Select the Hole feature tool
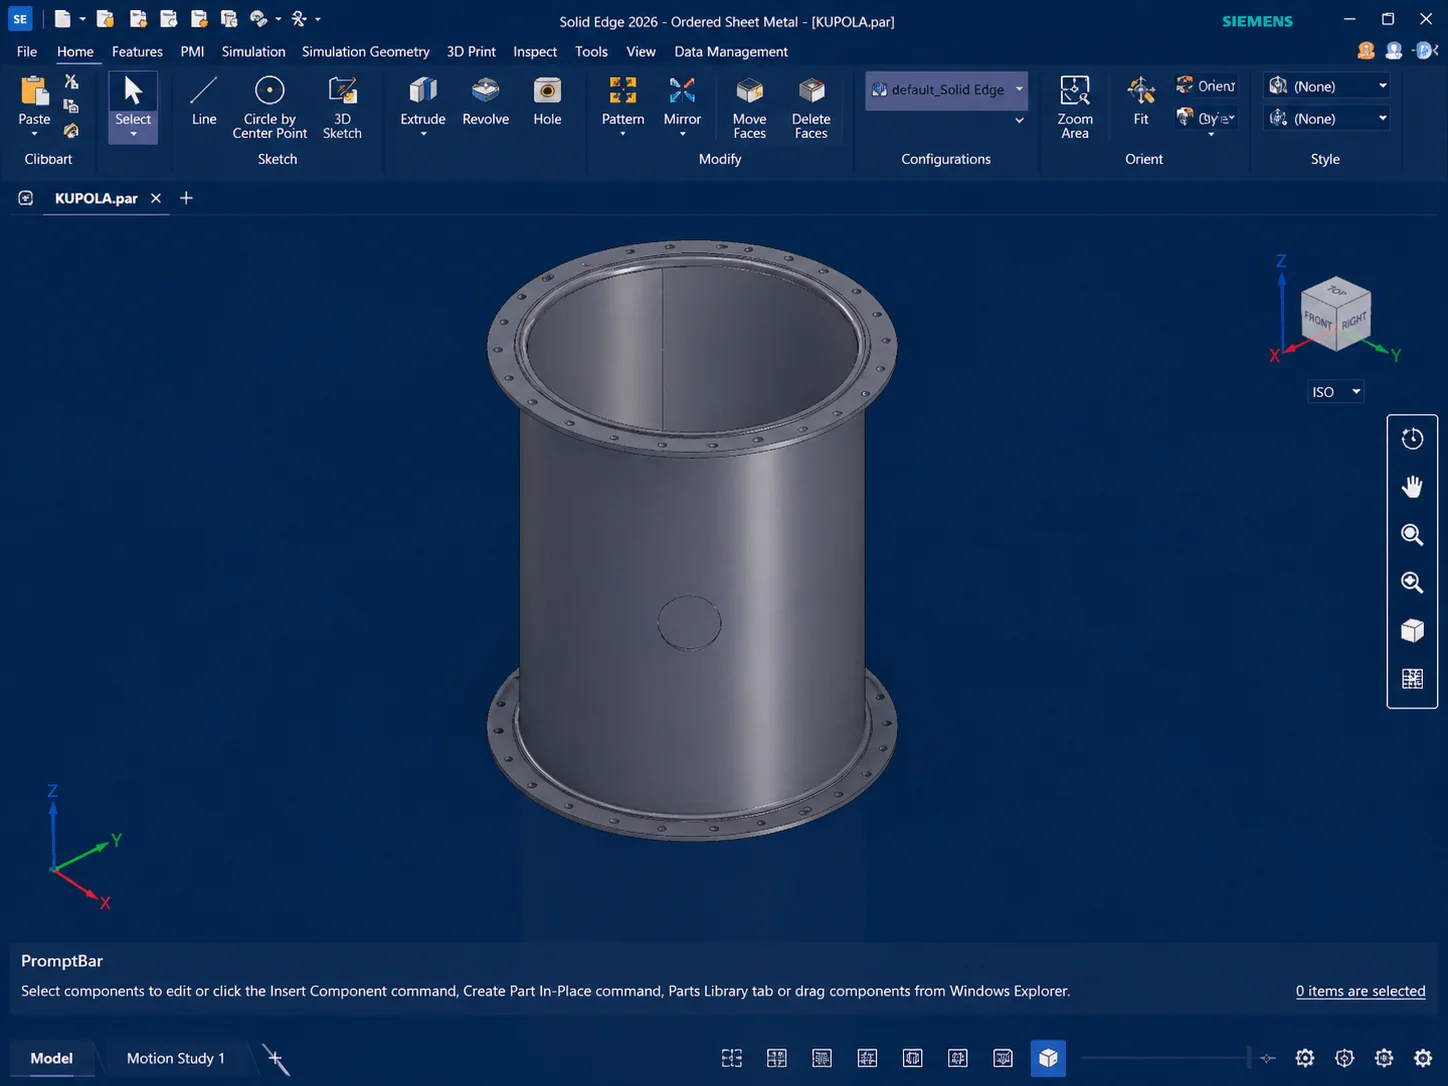This screenshot has width=1448, height=1086. click(x=547, y=100)
